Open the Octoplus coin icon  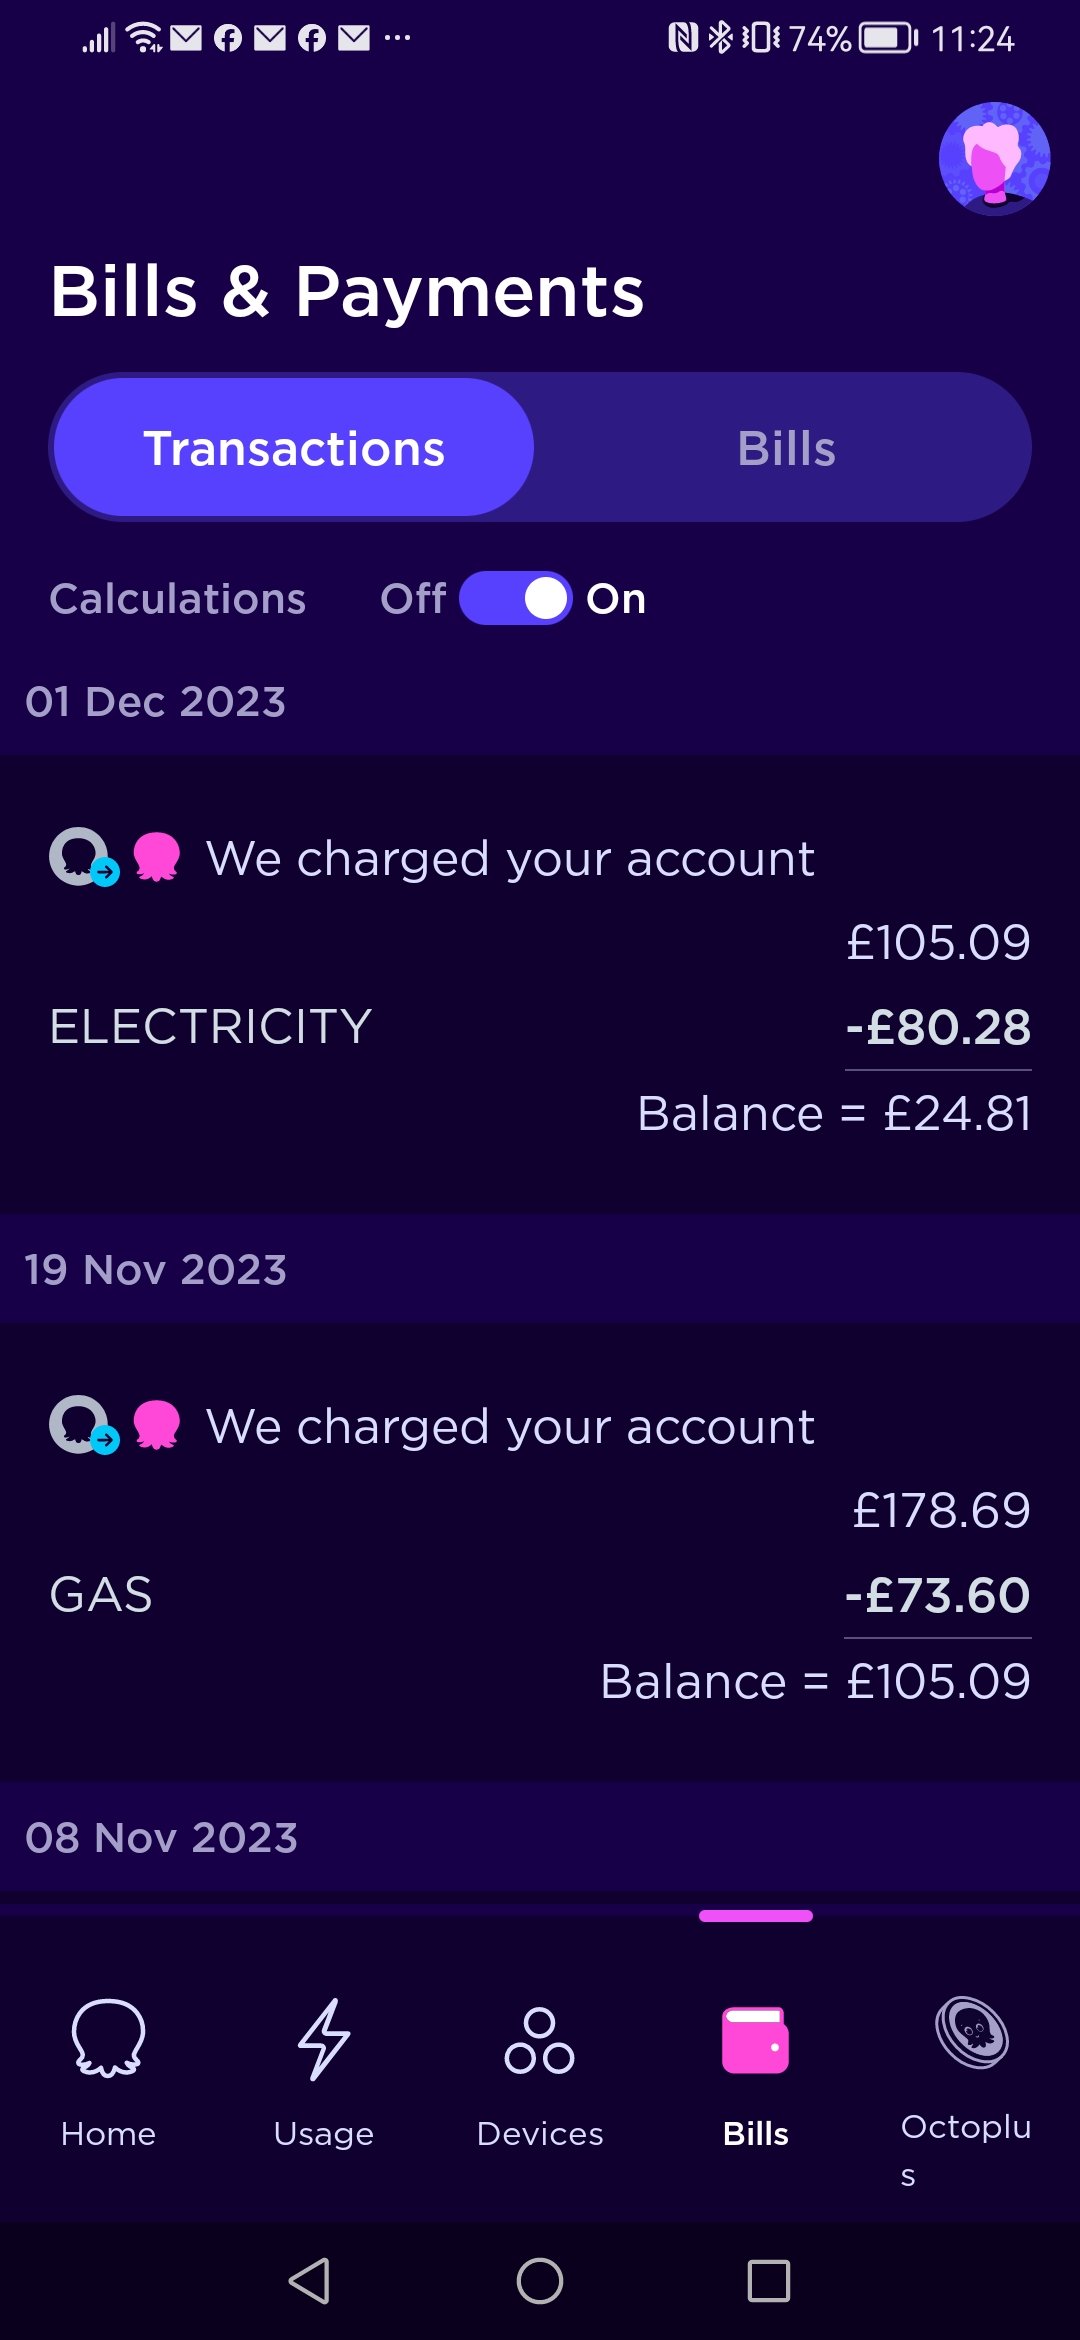tap(971, 2032)
